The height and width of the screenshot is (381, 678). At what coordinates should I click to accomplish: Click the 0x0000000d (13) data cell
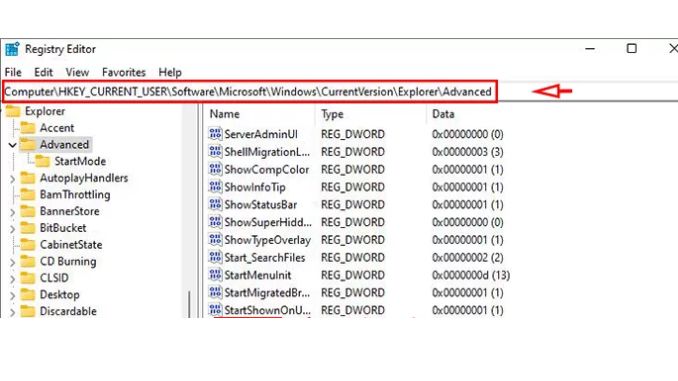click(x=470, y=275)
